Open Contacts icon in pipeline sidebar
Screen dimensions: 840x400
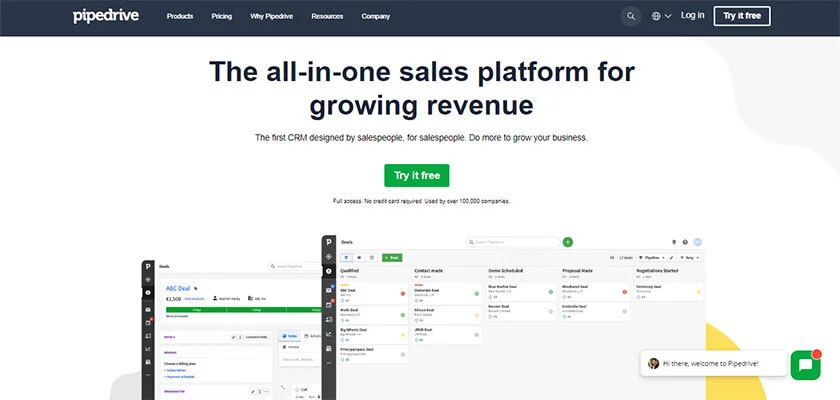point(329,319)
